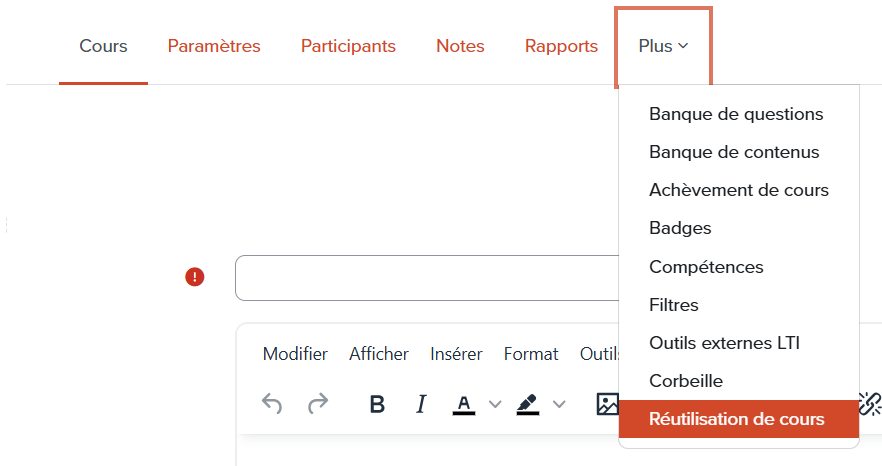Image resolution: width=882 pixels, height=466 pixels.
Task: Click the insert image icon
Action: pyautogui.click(x=607, y=404)
